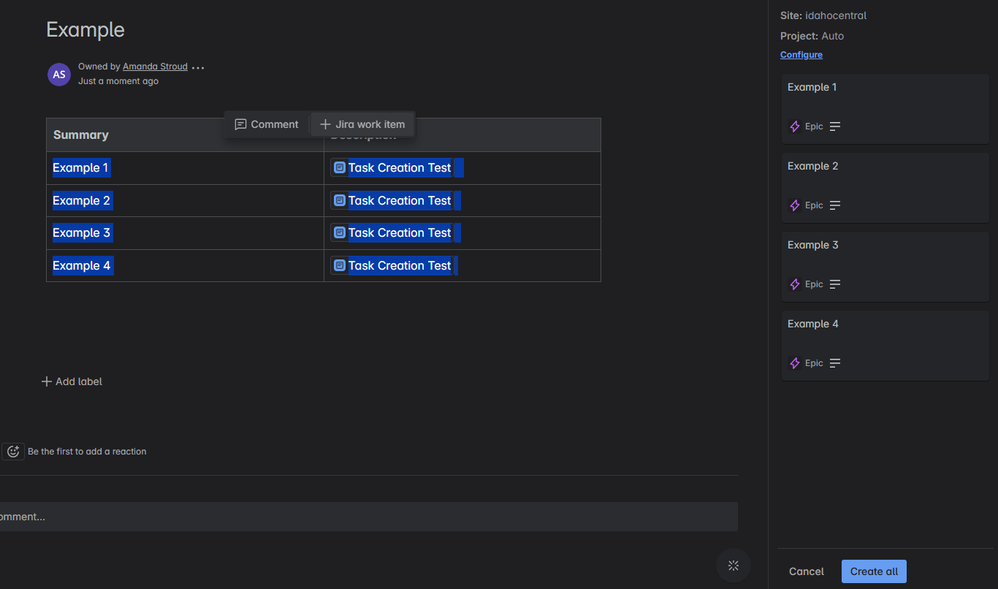Click the 'Project: Auto' text

click(x=812, y=36)
